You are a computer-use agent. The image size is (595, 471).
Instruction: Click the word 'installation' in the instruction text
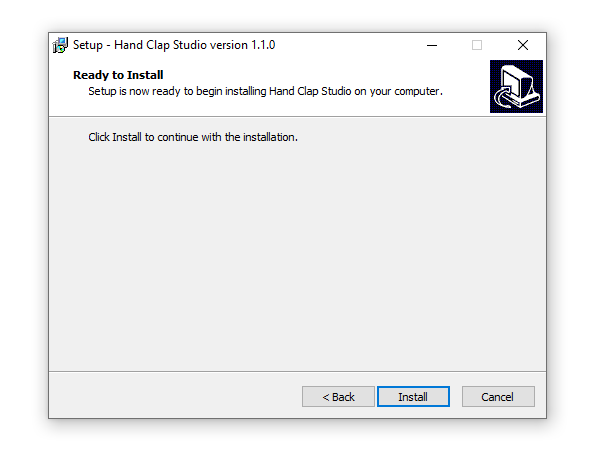[269, 137]
